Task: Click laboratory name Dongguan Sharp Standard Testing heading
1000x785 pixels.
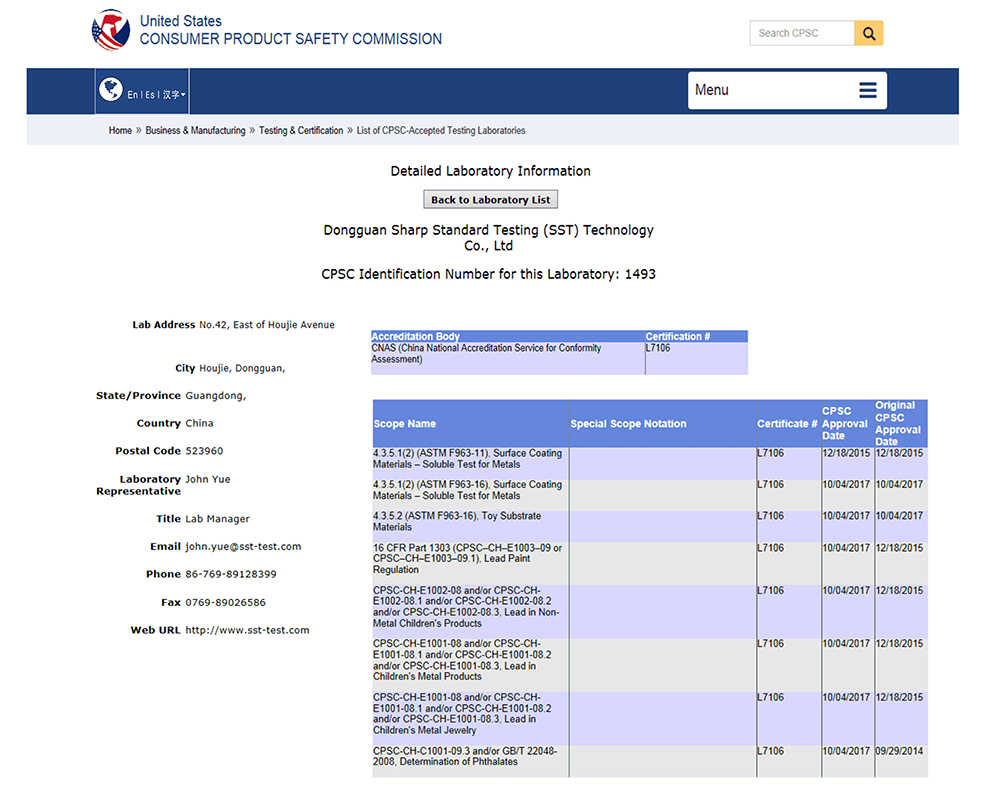Action: point(489,238)
